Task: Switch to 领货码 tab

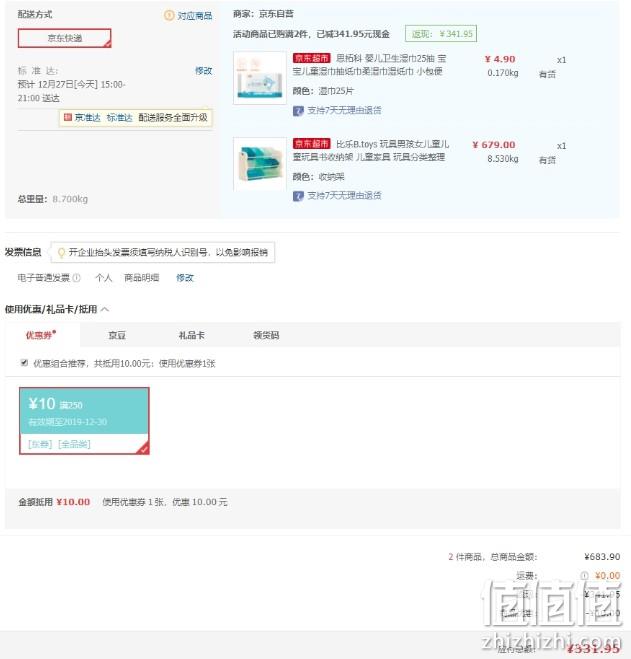Action: tap(266, 335)
